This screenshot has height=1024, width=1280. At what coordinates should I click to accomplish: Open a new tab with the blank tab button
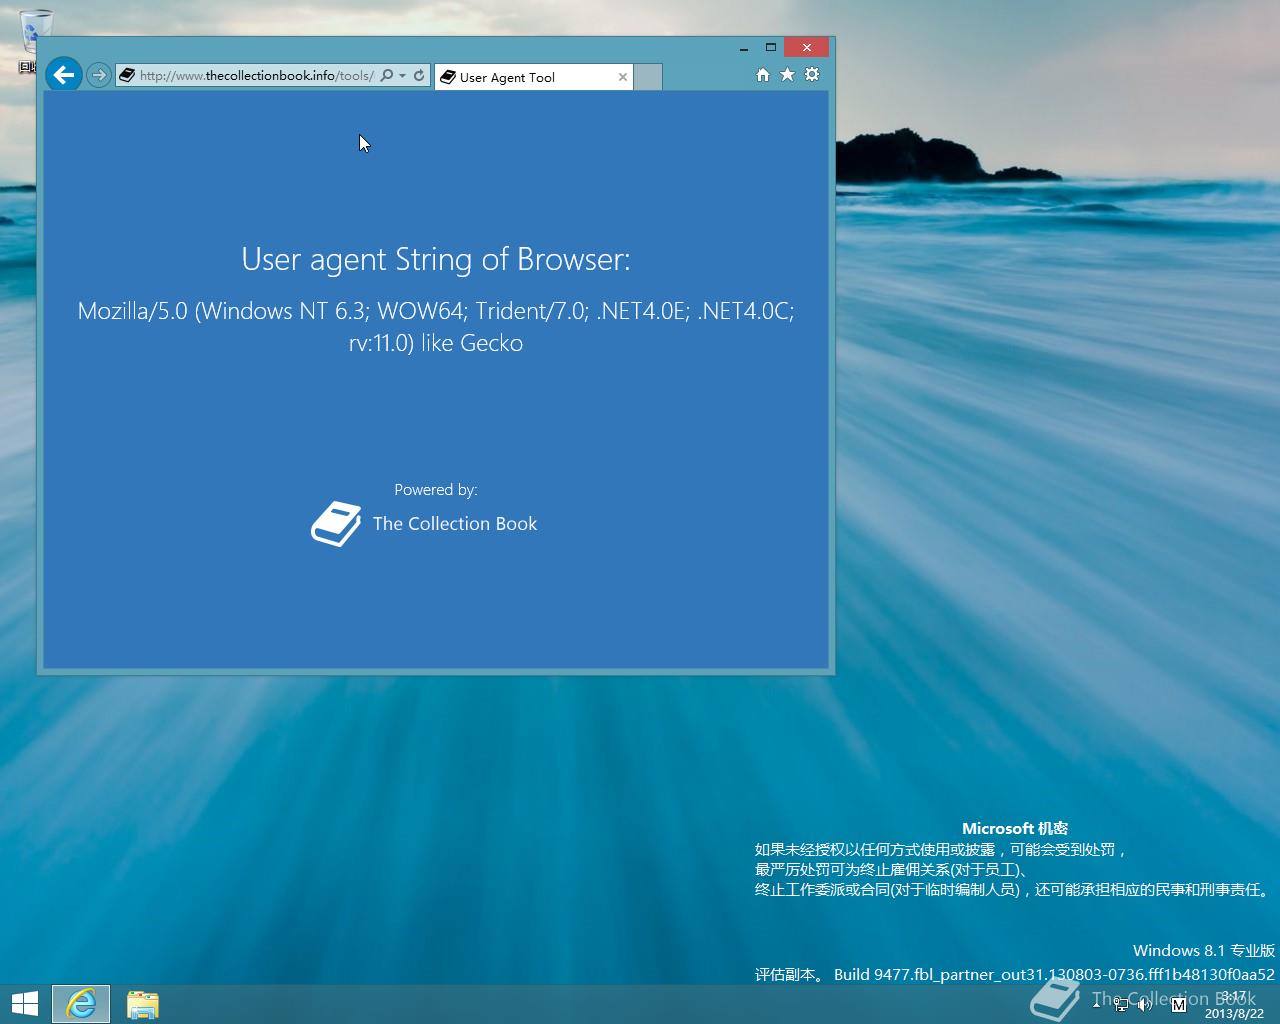click(x=648, y=77)
